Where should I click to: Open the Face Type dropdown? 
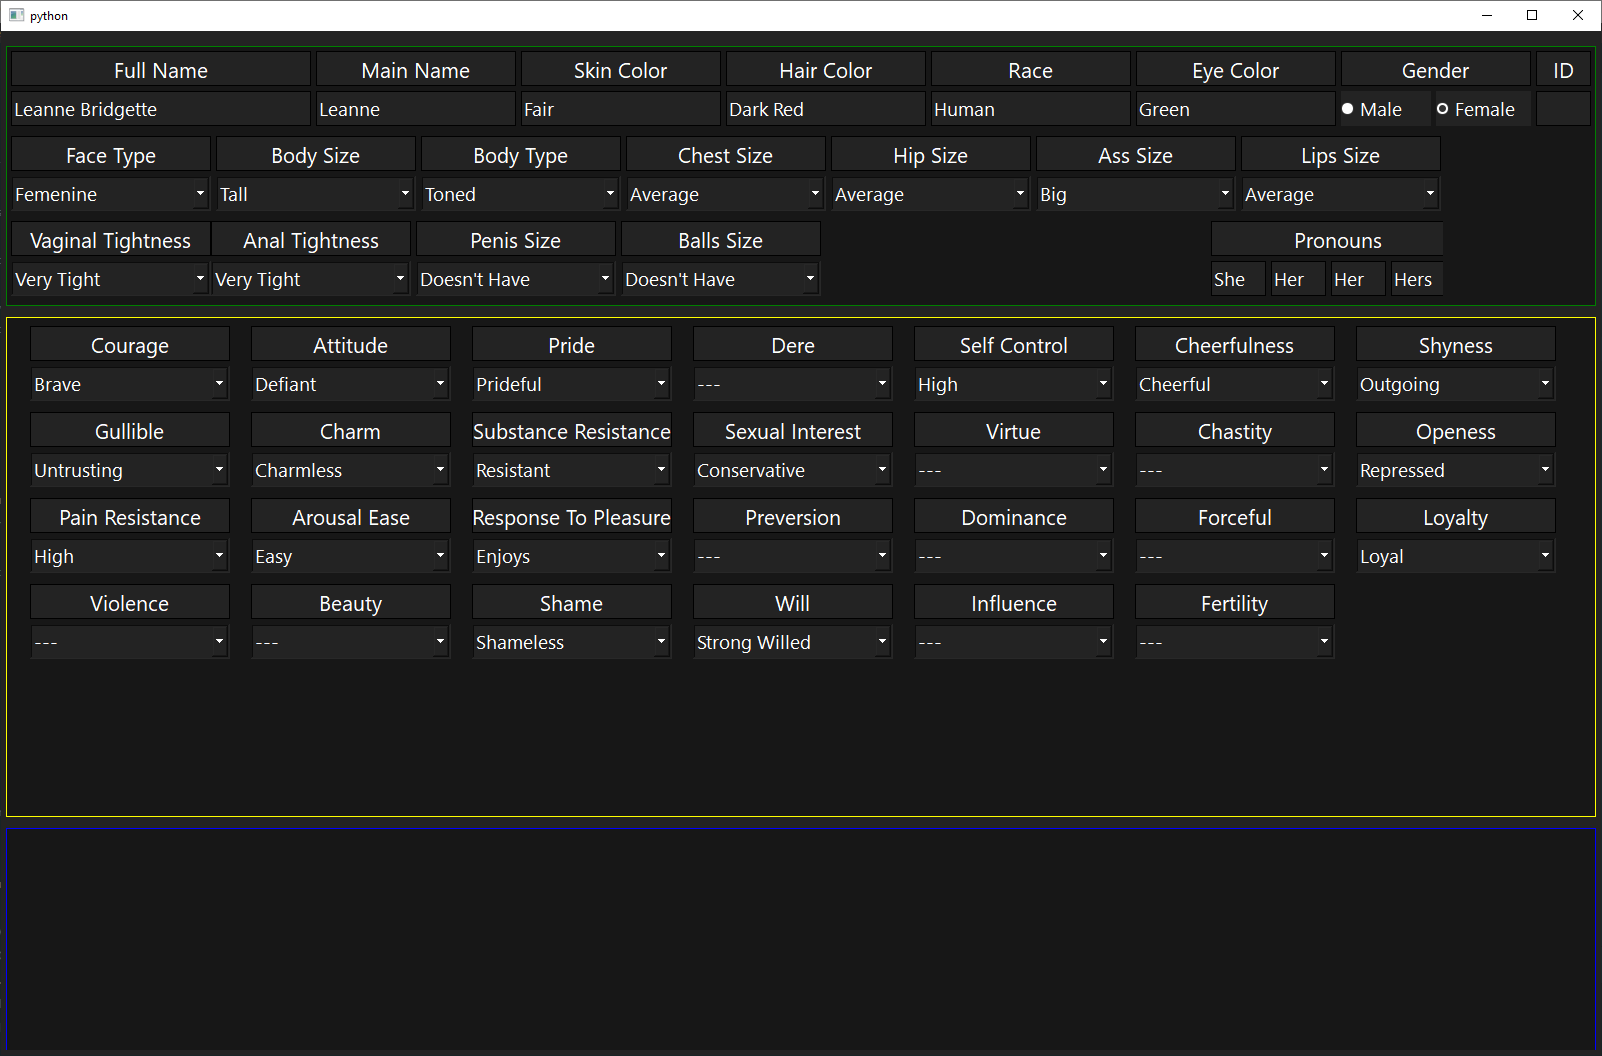click(110, 195)
